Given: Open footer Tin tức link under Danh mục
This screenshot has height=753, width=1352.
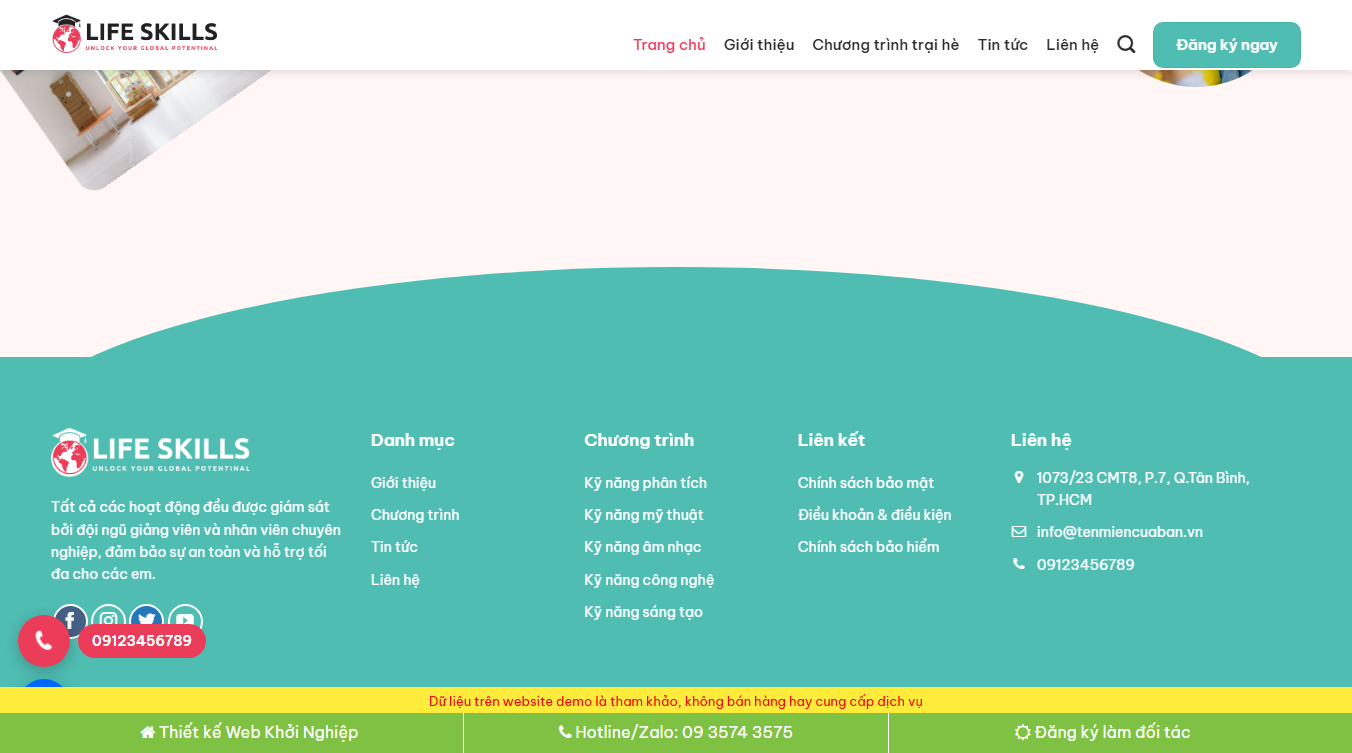Looking at the screenshot, I should (395, 547).
